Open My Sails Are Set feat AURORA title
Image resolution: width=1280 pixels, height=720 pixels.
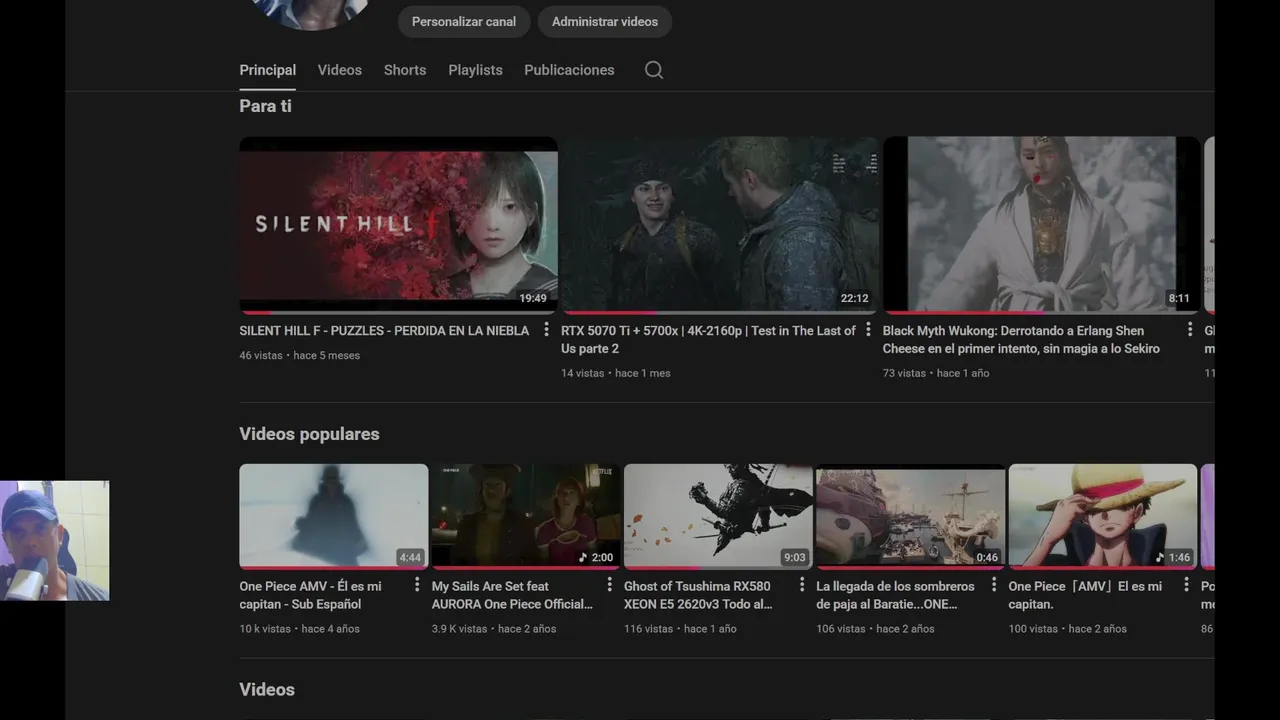[512, 595]
